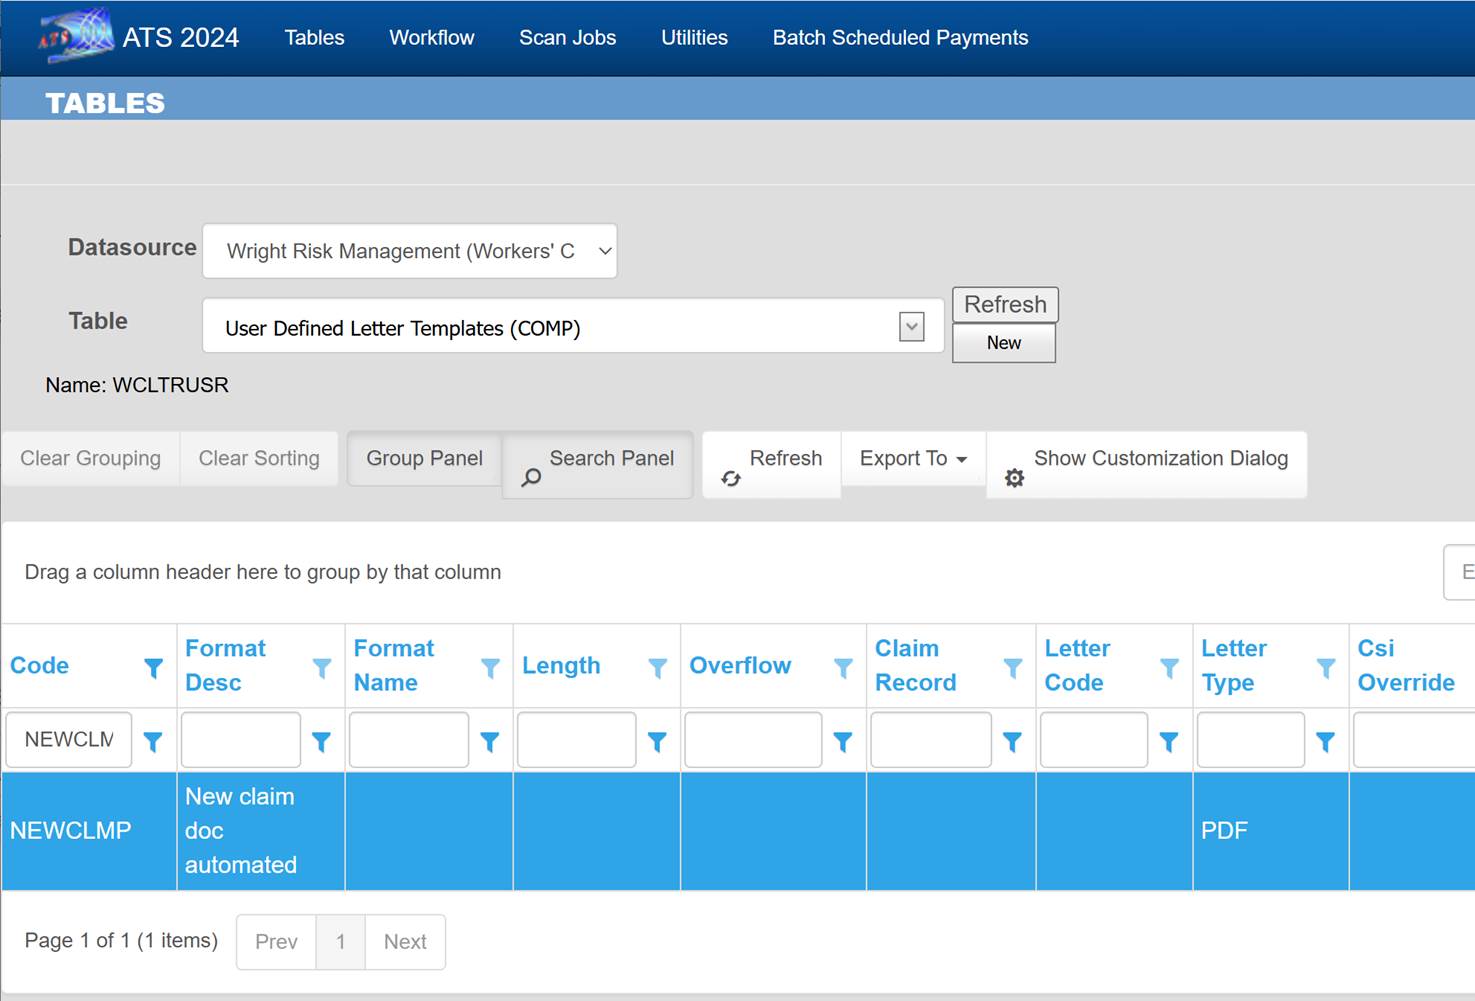Click the New button

1003,343
